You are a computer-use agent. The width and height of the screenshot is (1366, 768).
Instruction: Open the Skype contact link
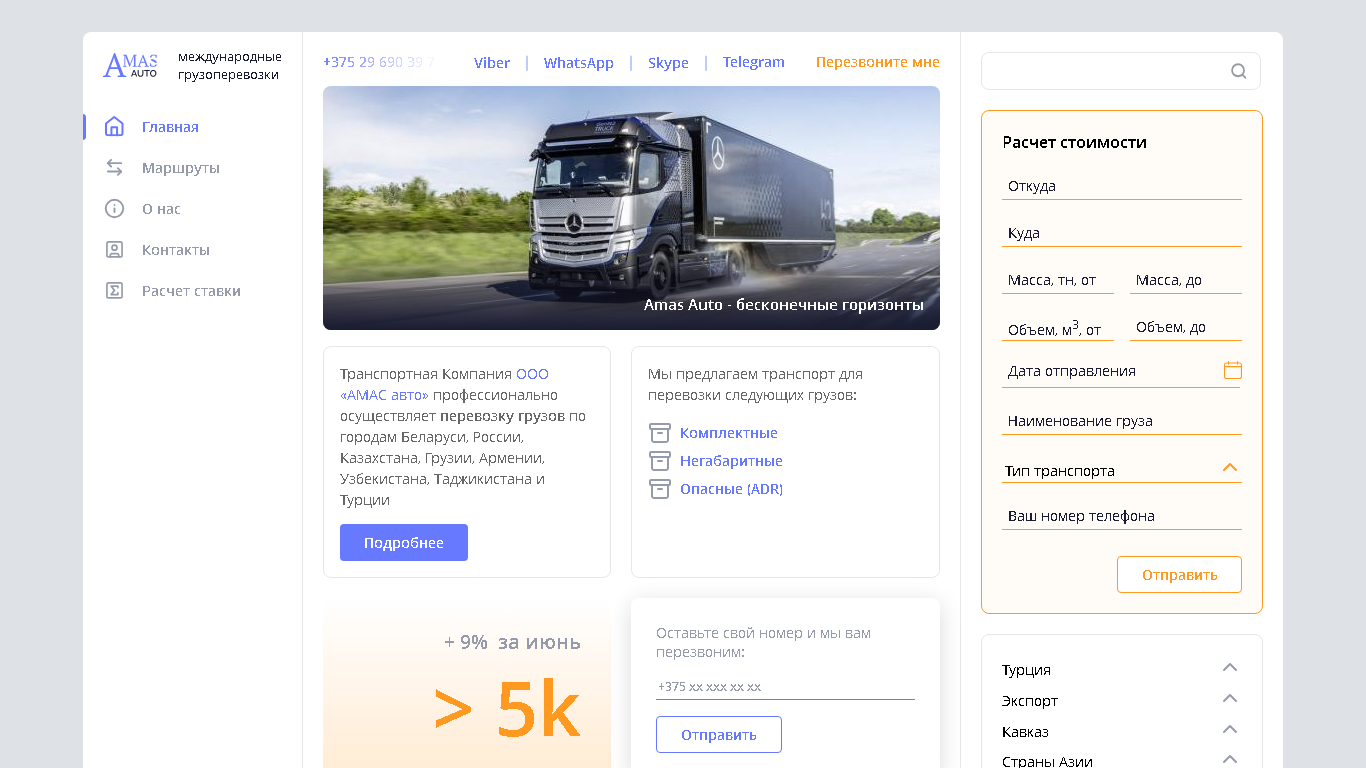click(x=668, y=62)
